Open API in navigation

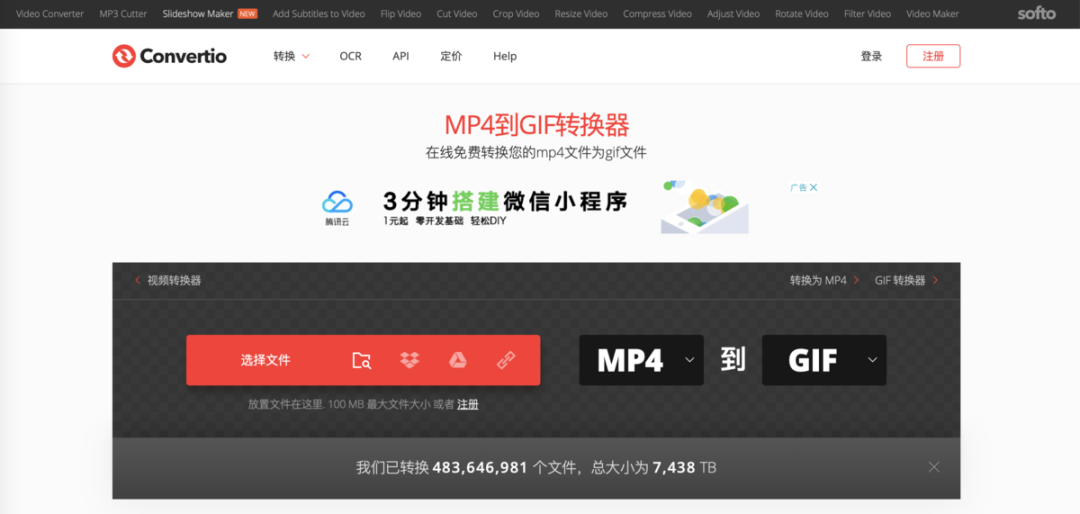401,56
